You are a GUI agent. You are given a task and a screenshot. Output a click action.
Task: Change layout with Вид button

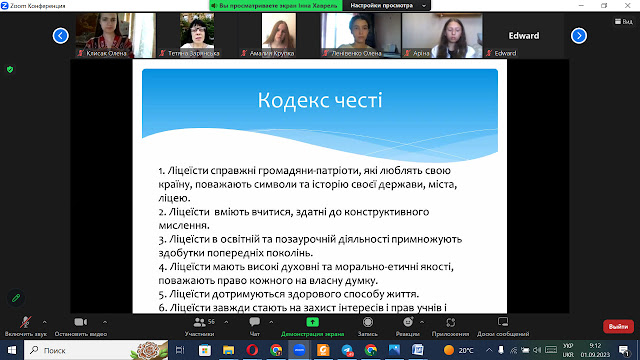[624, 21]
